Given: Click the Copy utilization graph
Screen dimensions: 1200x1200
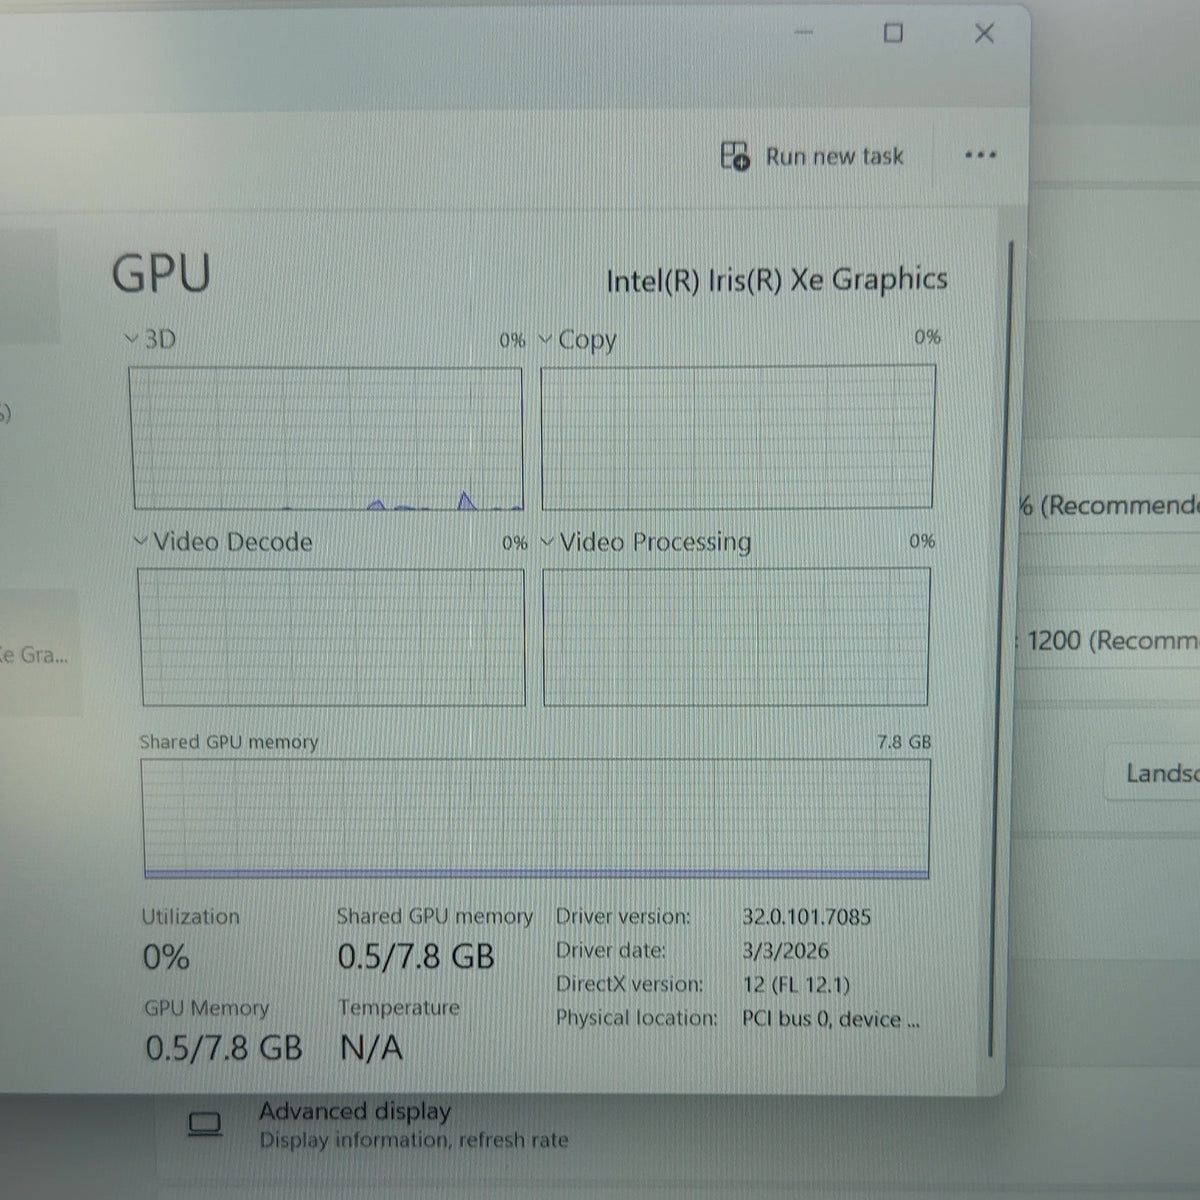Looking at the screenshot, I should pos(738,436).
